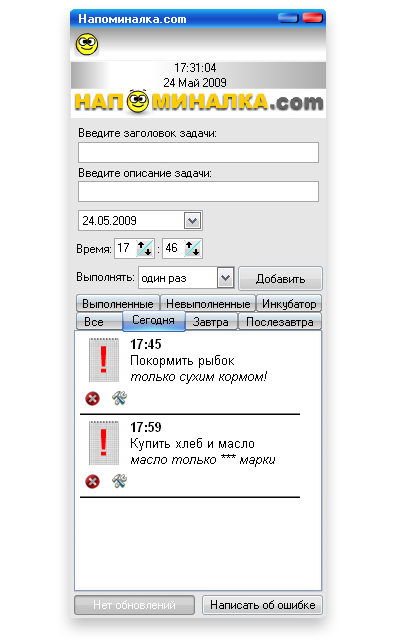
Task: Delete the 'Покормить рыбок' task
Action: point(93,398)
